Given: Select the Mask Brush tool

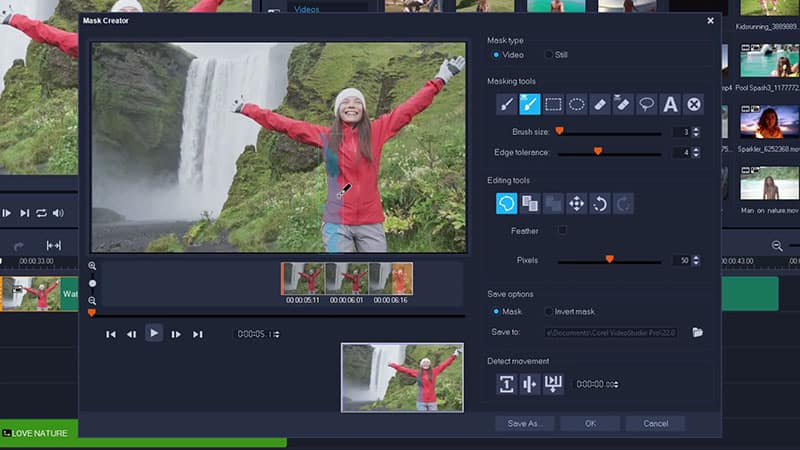Looking at the screenshot, I should (507, 104).
